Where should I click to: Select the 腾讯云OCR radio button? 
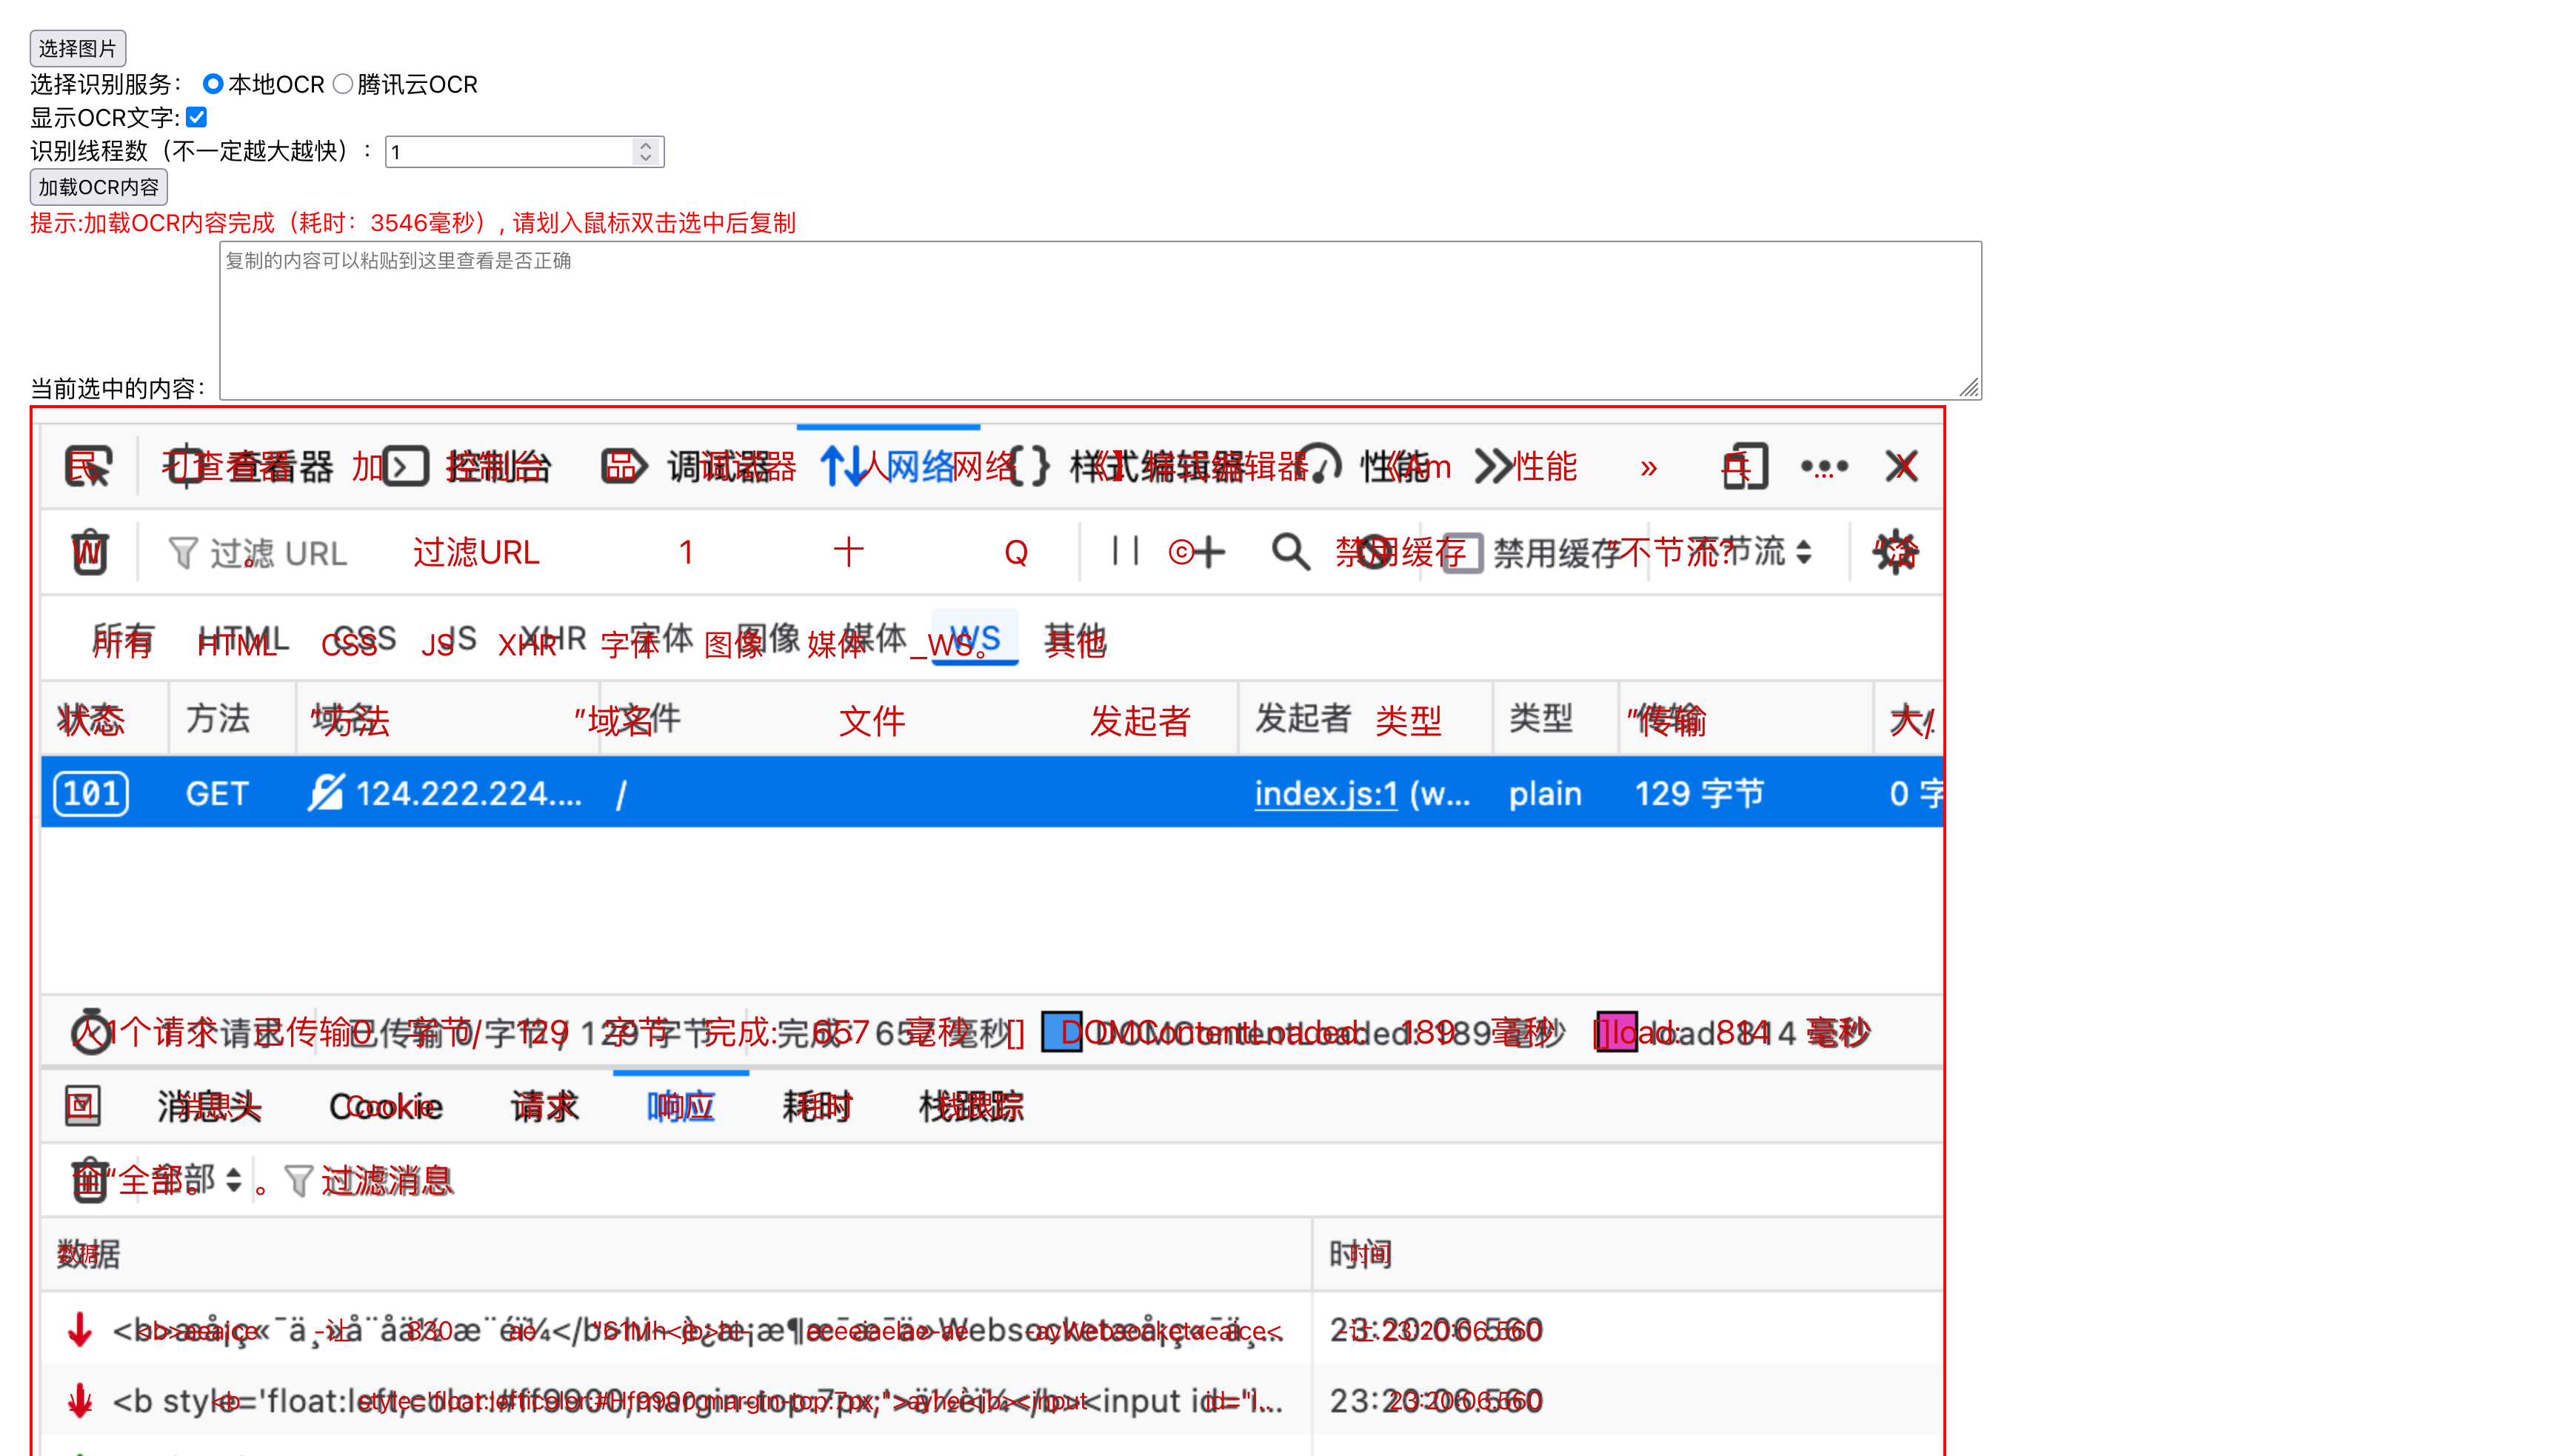343,84
